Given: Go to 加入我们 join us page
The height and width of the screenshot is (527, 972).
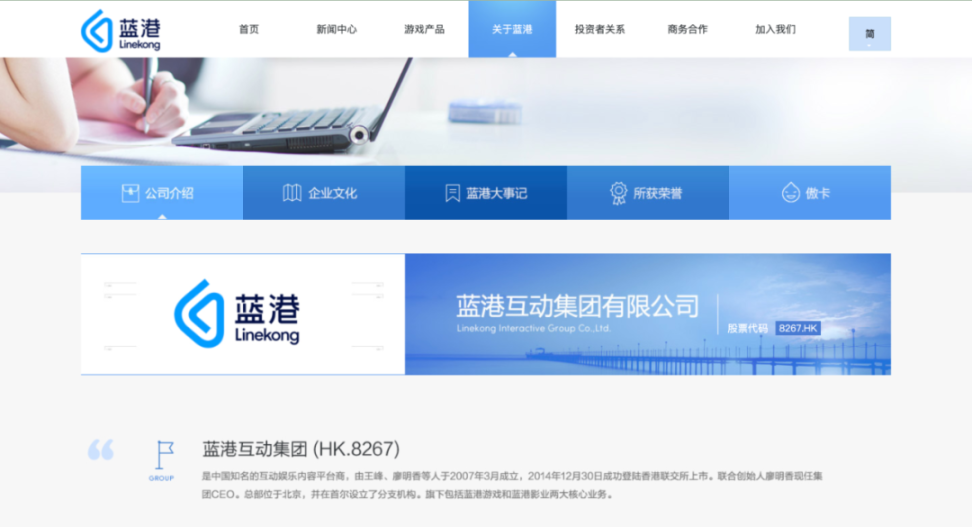Looking at the screenshot, I should [775, 29].
